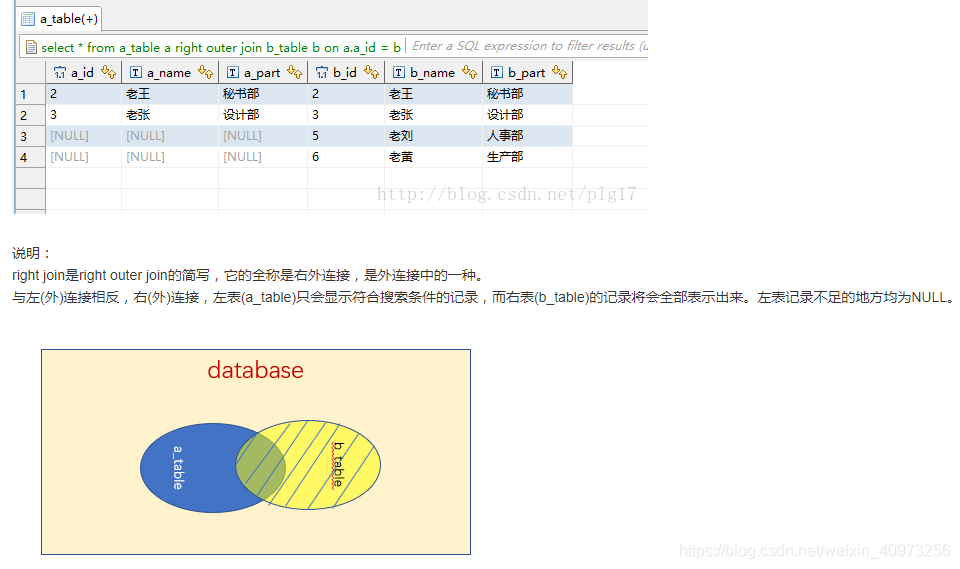Viewport: 960px width, 569px height.
Task: Click b_name cell 老刘
Action: pyautogui.click(x=433, y=136)
